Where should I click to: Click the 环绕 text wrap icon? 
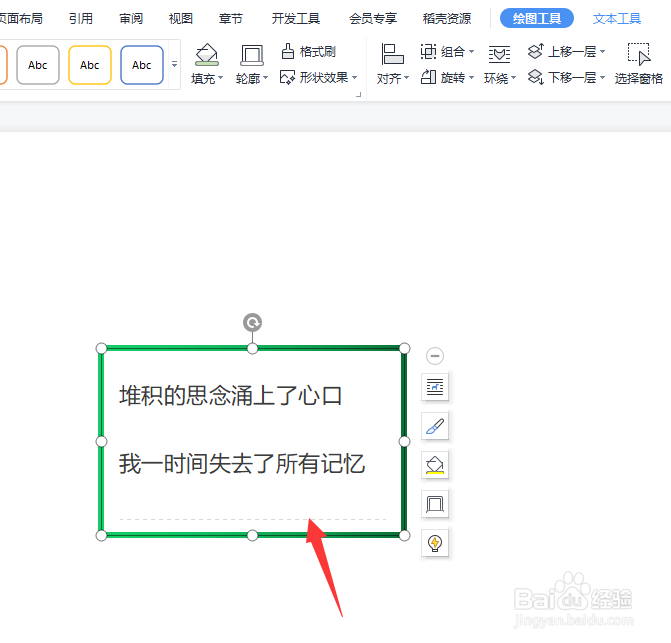(x=499, y=55)
